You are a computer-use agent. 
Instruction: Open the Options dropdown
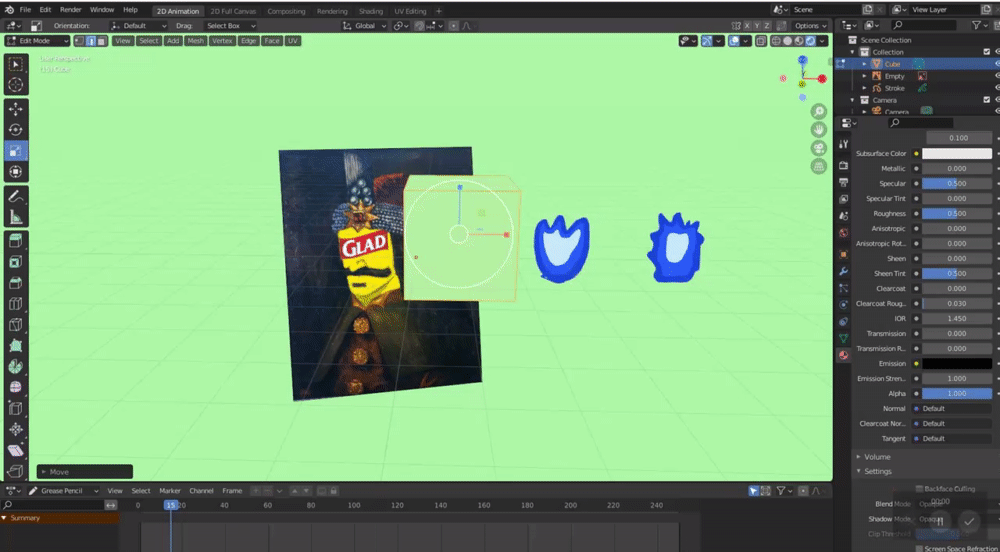tap(810, 26)
